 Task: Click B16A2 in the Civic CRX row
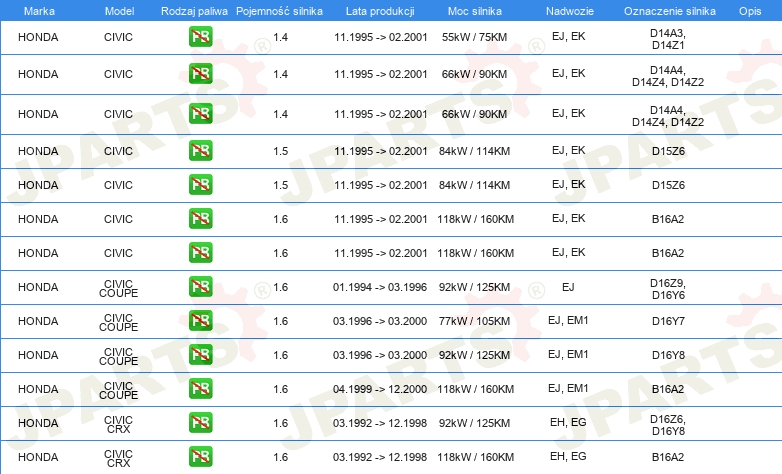(668, 457)
